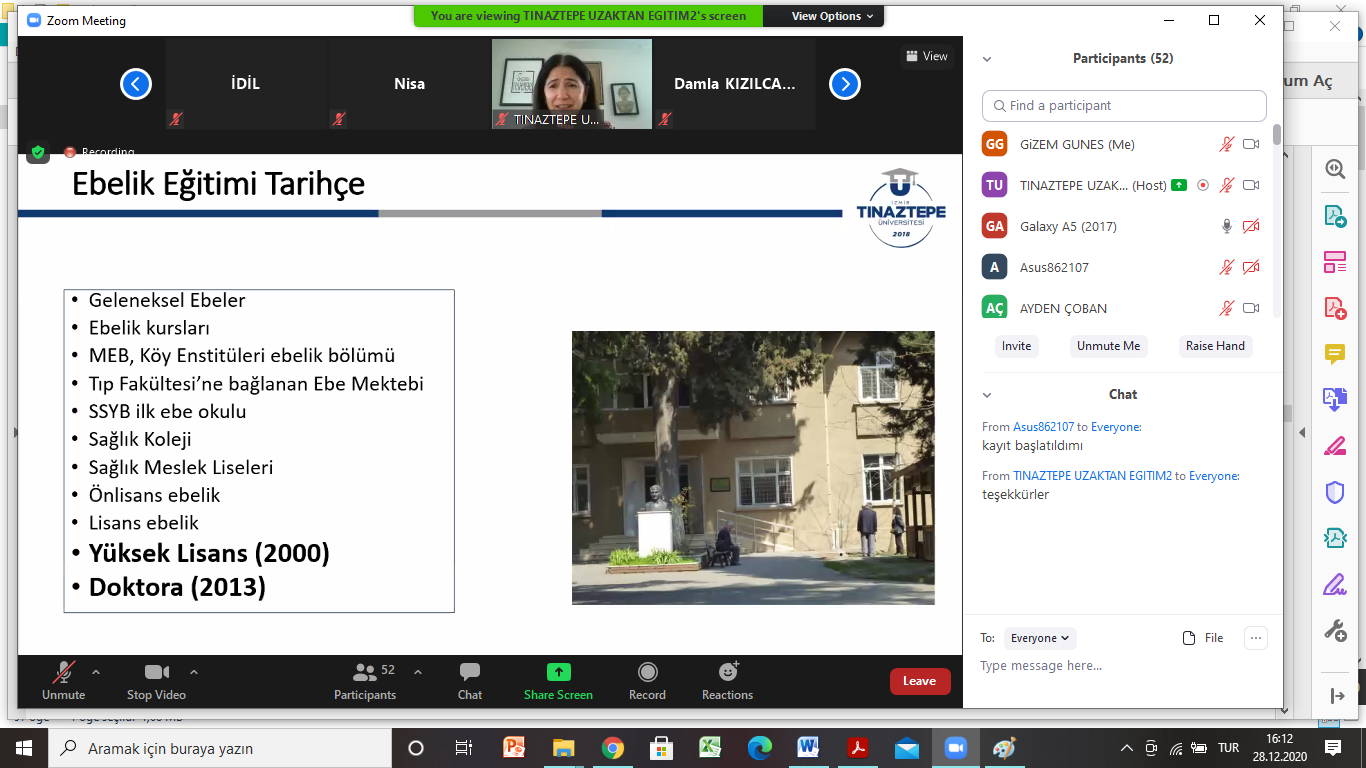Screen dimensions: 1366x768
Task: Open Microsoft Edge from the taskbar
Action: pyautogui.click(x=760, y=748)
